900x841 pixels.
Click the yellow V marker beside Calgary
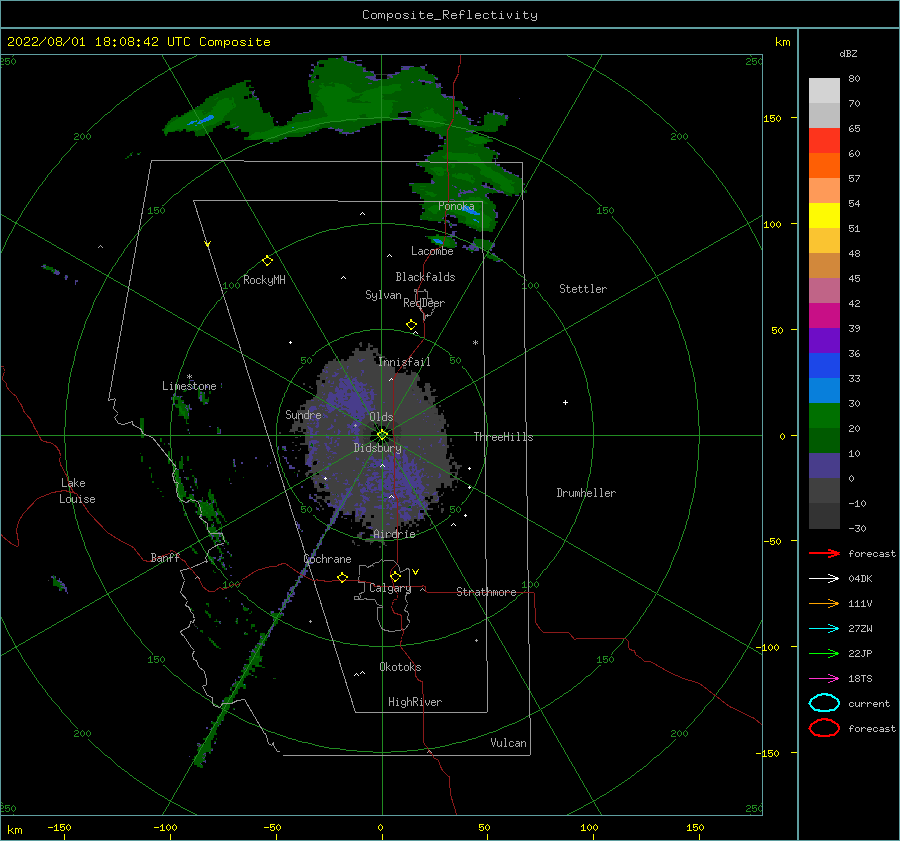coord(416,572)
